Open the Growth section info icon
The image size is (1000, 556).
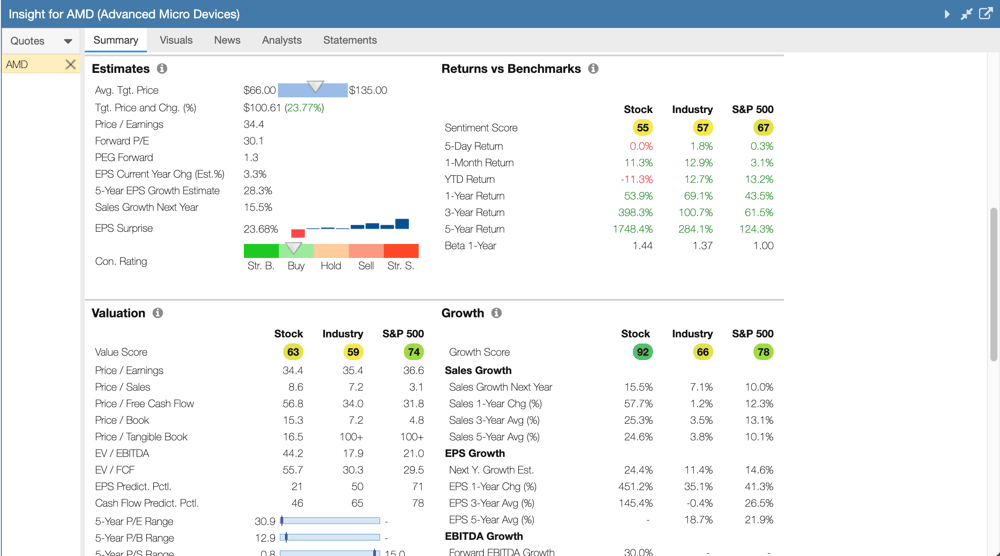click(496, 313)
